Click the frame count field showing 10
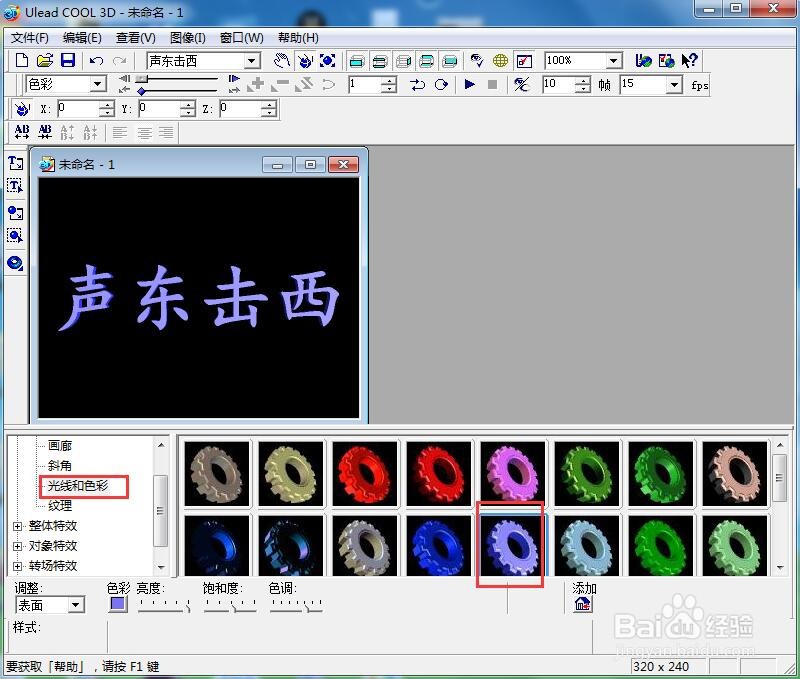This screenshot has height=679, width=800. (558, 84)
